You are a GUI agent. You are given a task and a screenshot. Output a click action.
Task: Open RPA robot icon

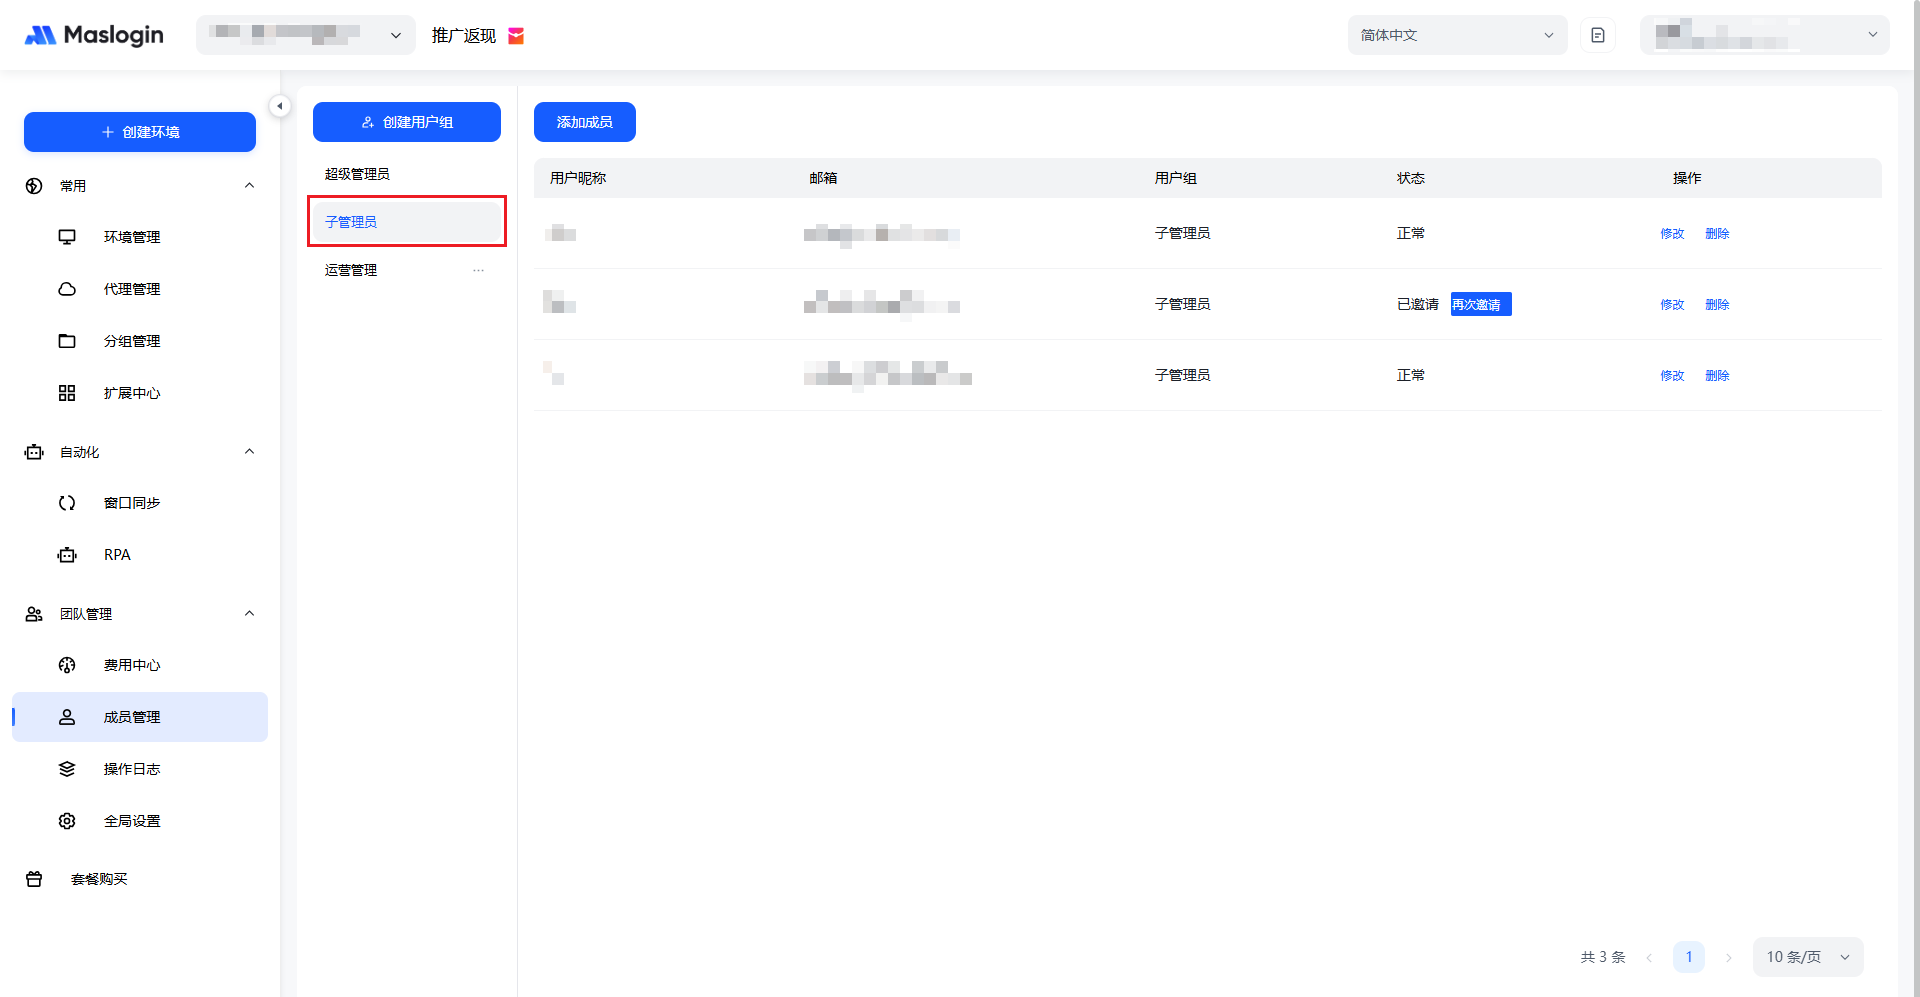click(x=67, y=555)
